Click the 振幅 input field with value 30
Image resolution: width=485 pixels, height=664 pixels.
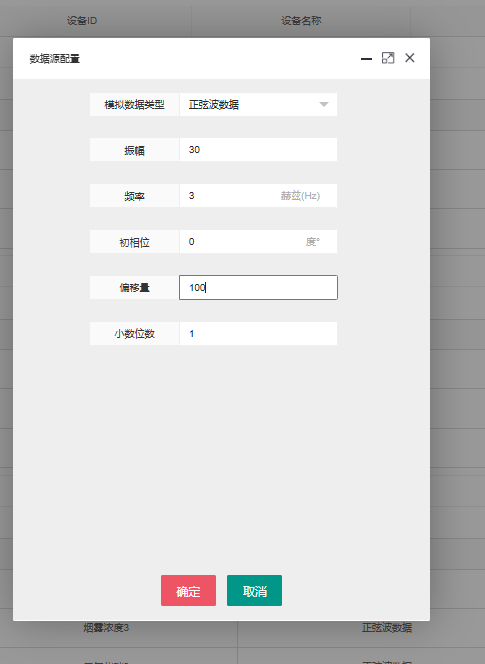pos(258,149)
